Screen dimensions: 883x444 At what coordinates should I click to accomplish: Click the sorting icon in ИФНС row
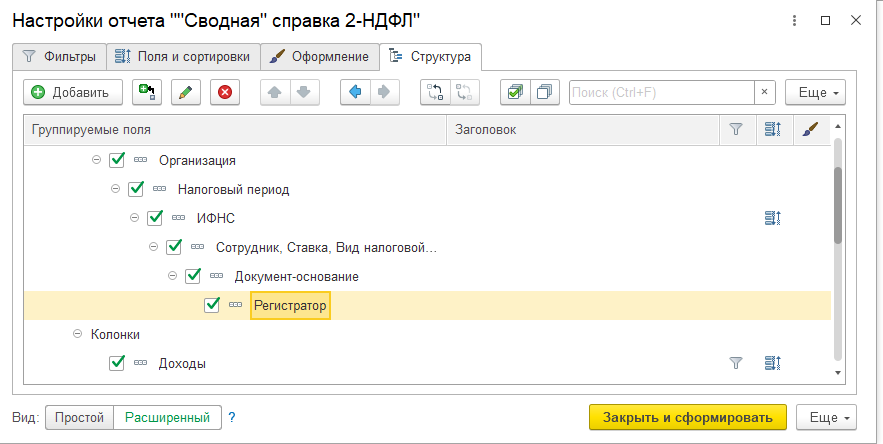click(x=772, y=217)
